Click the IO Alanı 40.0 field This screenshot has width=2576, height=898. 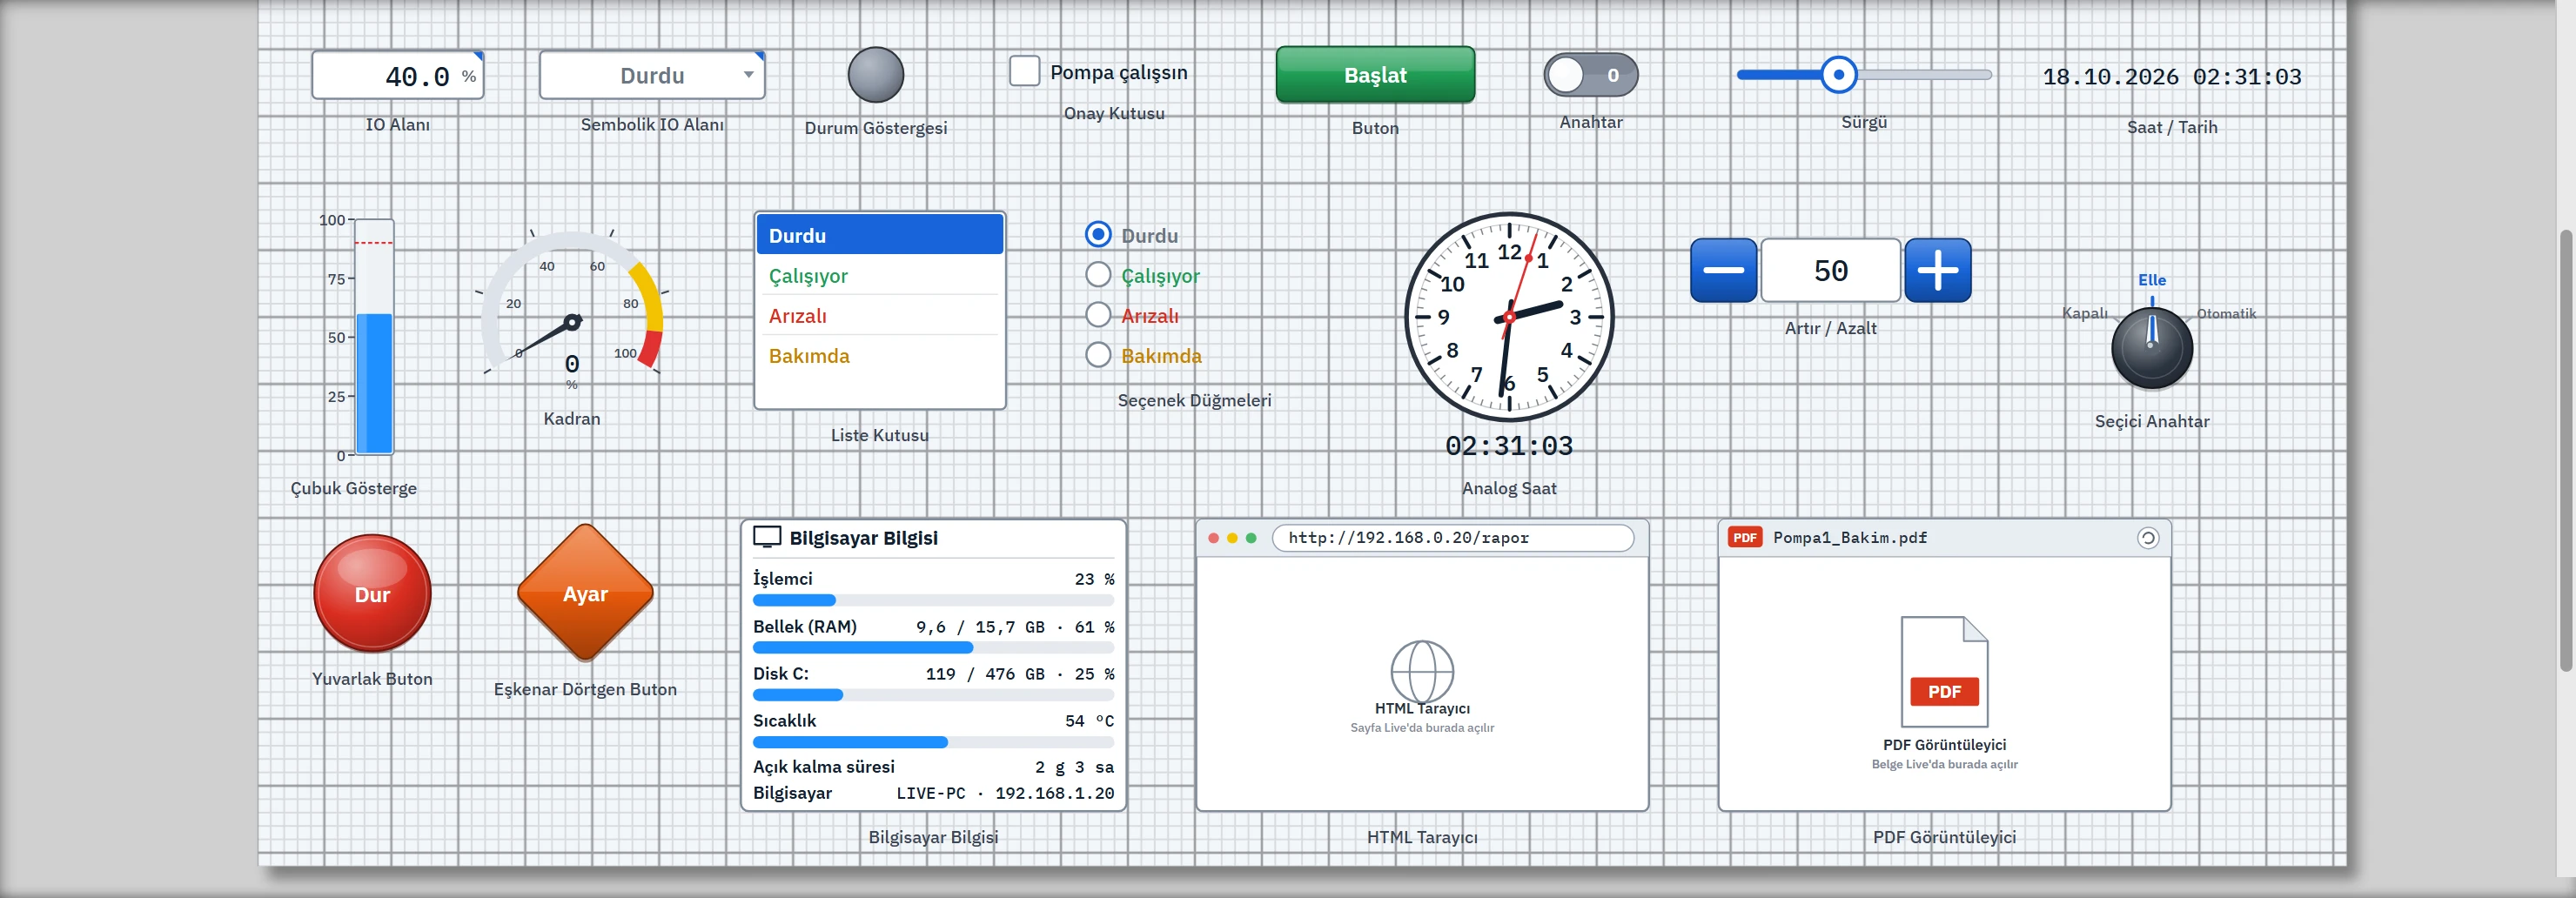coord(398,75)
